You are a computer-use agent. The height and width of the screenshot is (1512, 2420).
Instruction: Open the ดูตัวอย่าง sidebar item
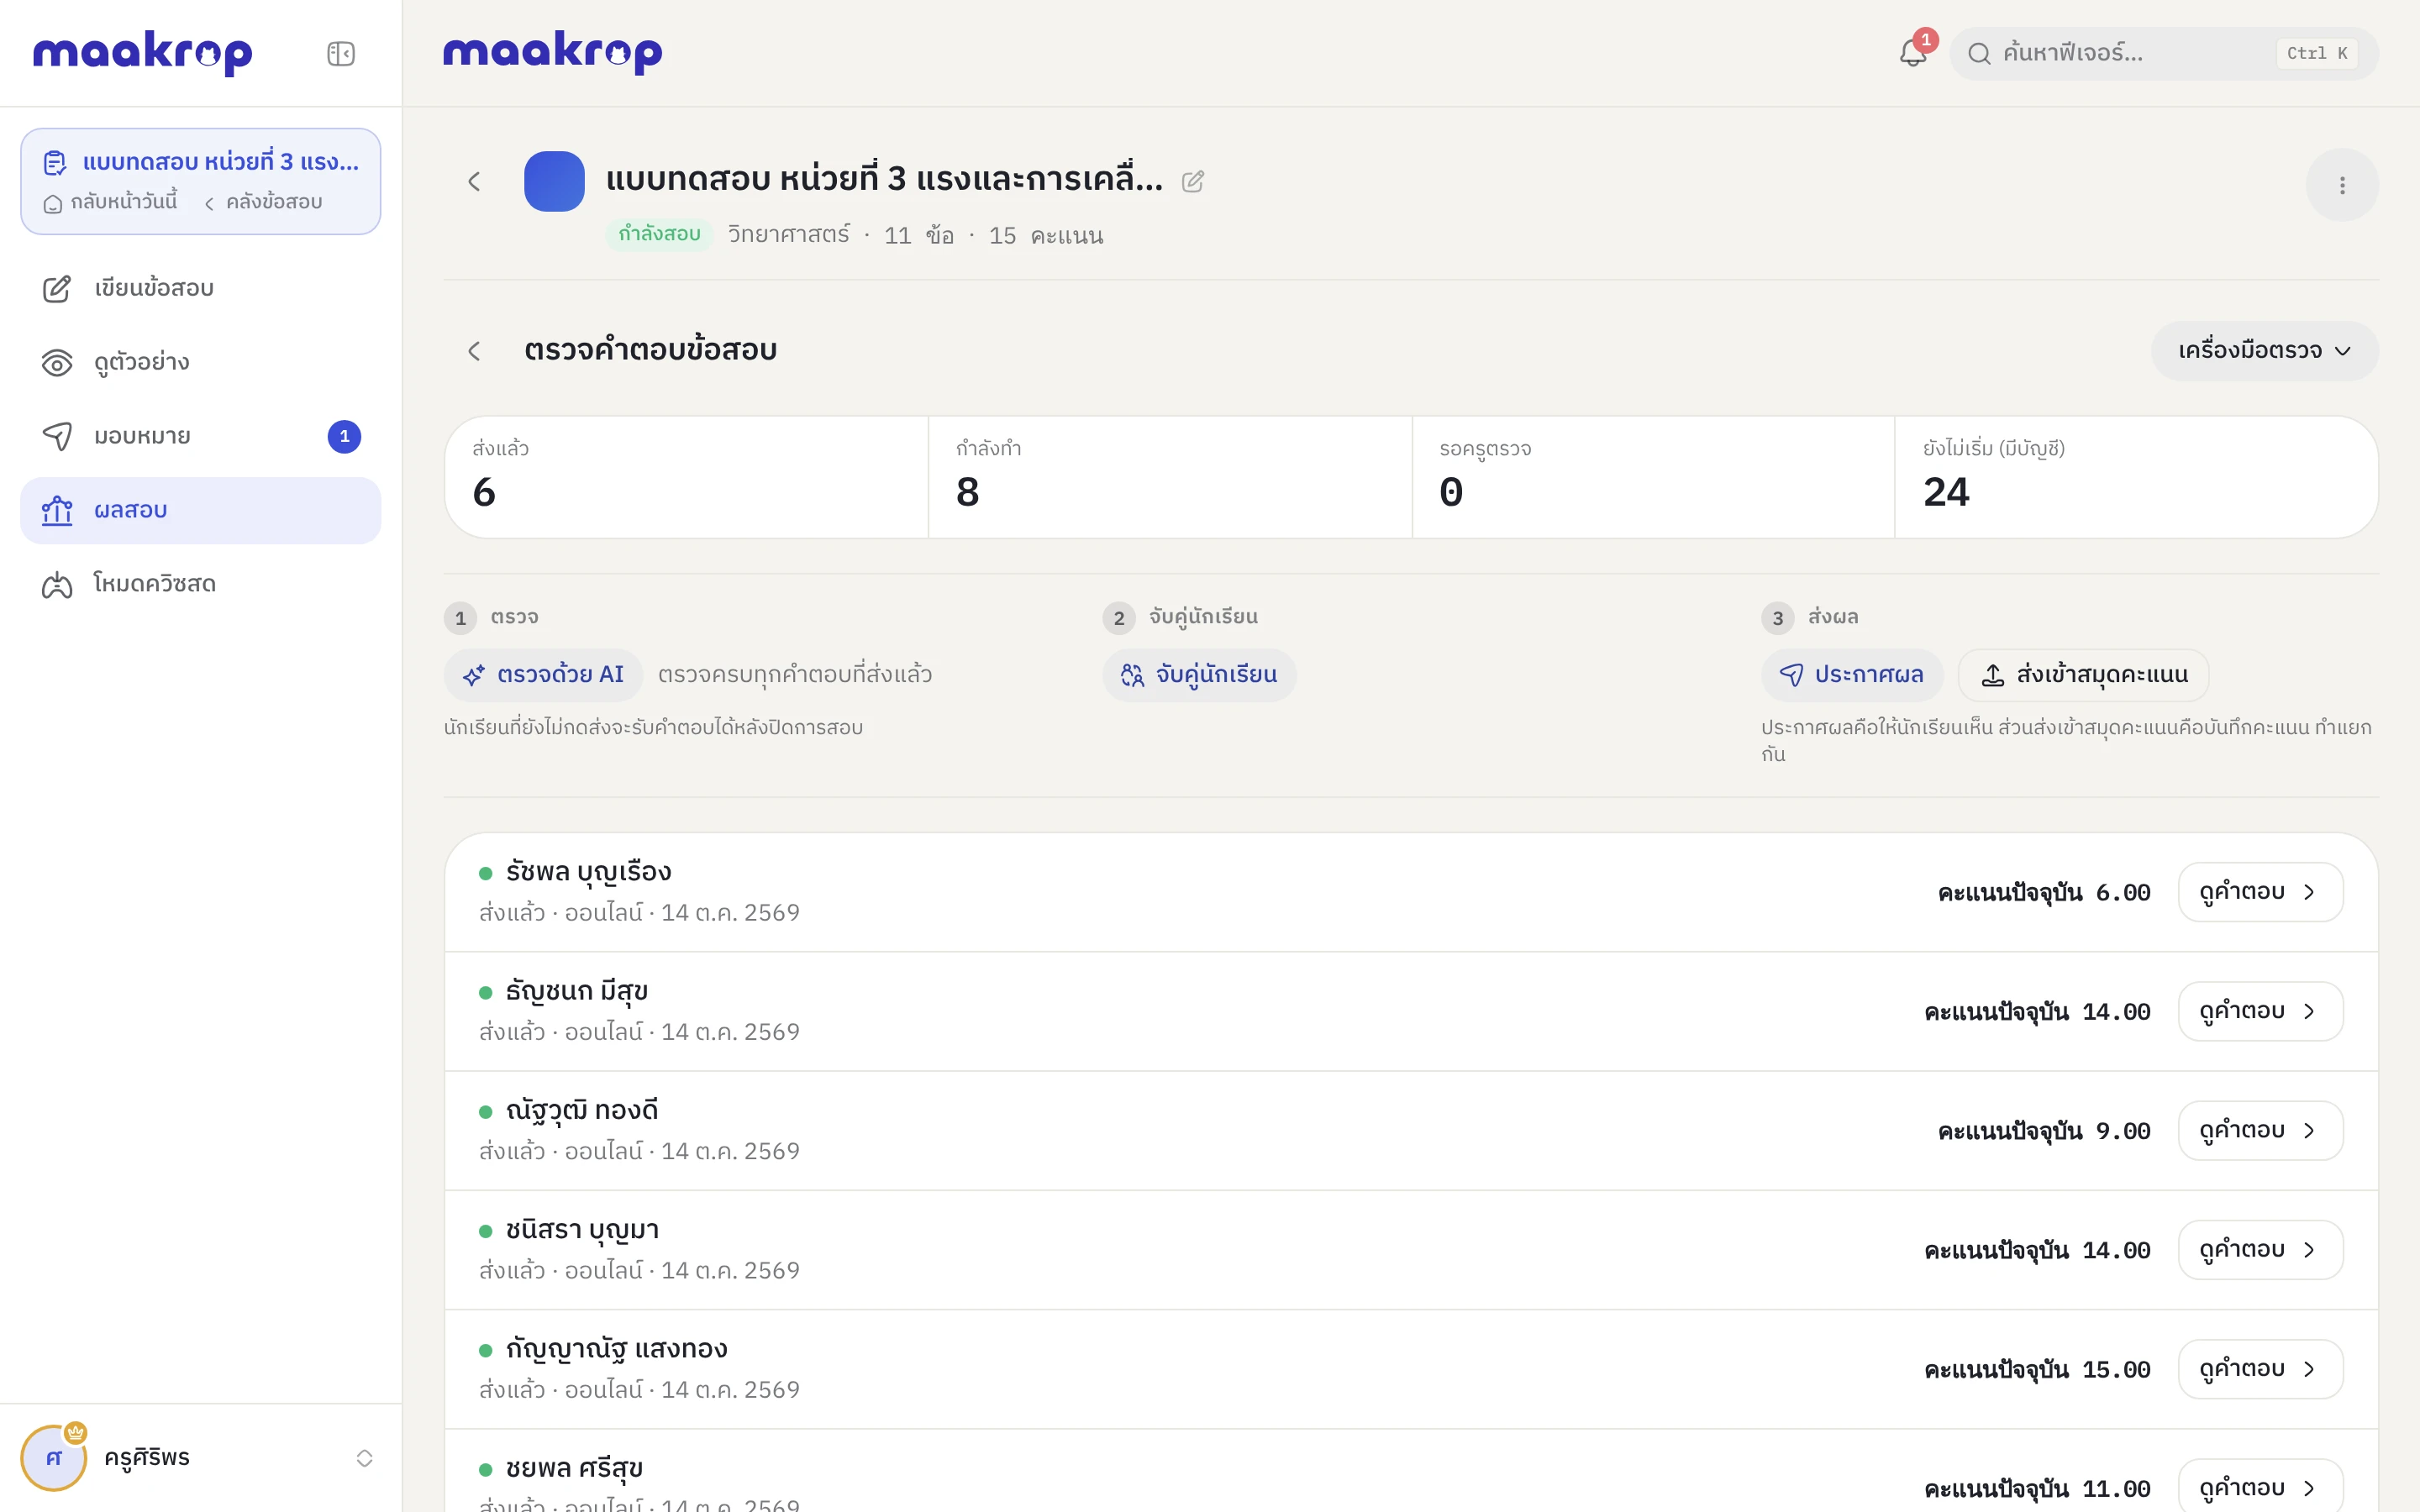[200, 362]
